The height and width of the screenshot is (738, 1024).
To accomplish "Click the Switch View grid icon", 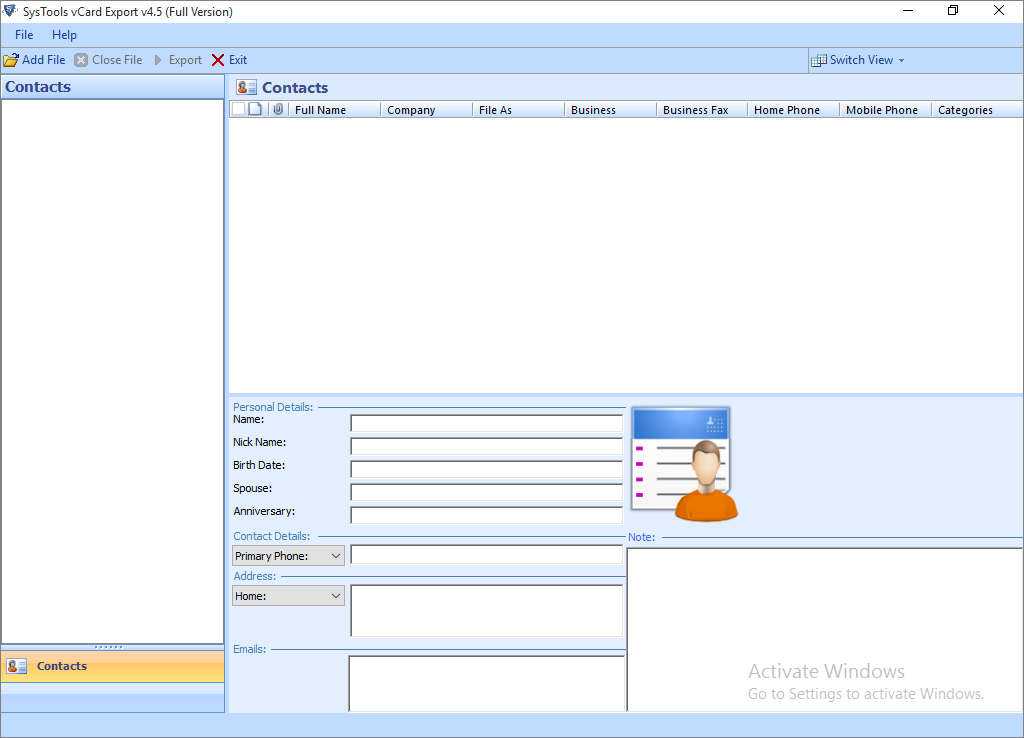I will [820, 60].
